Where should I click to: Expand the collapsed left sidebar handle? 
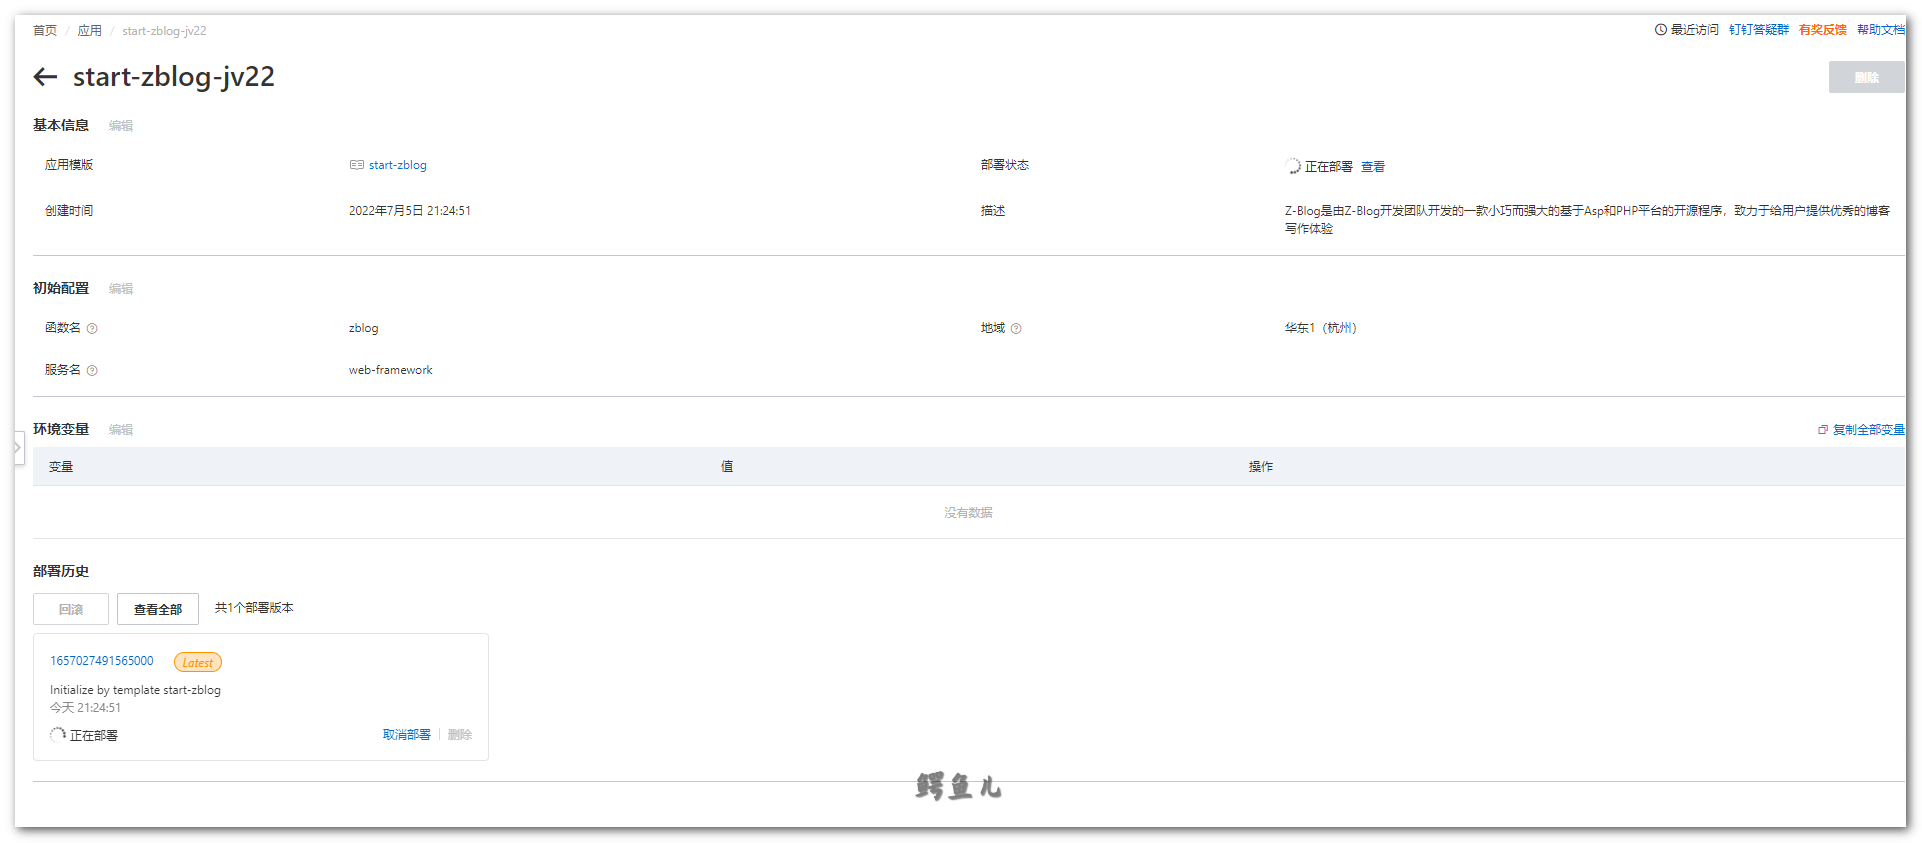[x=18, y=447]
